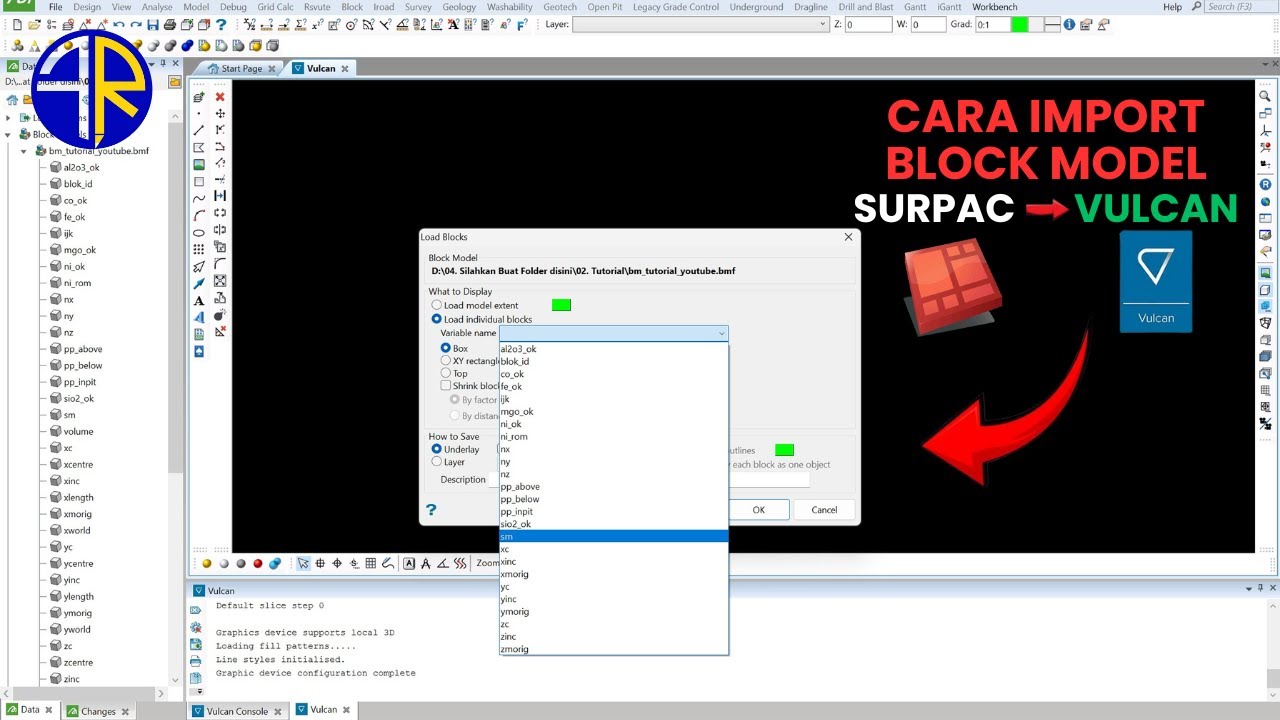
Task: Switch to the Vulcan Console tab
Action: coord(237,711)
